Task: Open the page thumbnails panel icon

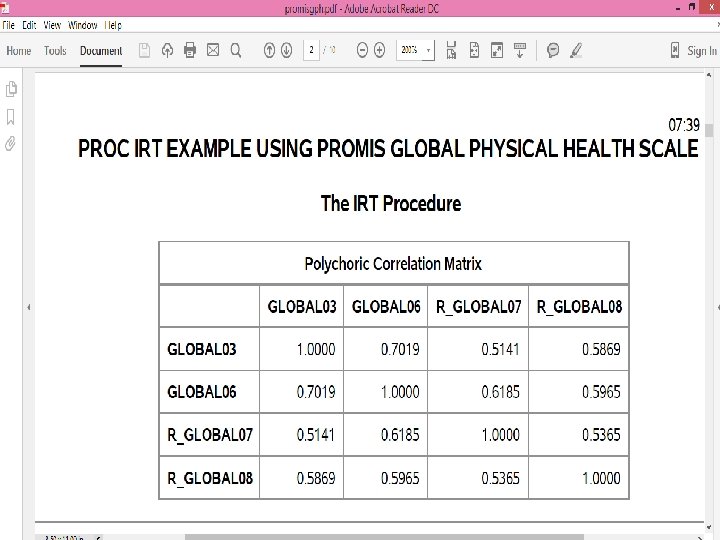Action: pyautogui.click(x=11, y=89)
